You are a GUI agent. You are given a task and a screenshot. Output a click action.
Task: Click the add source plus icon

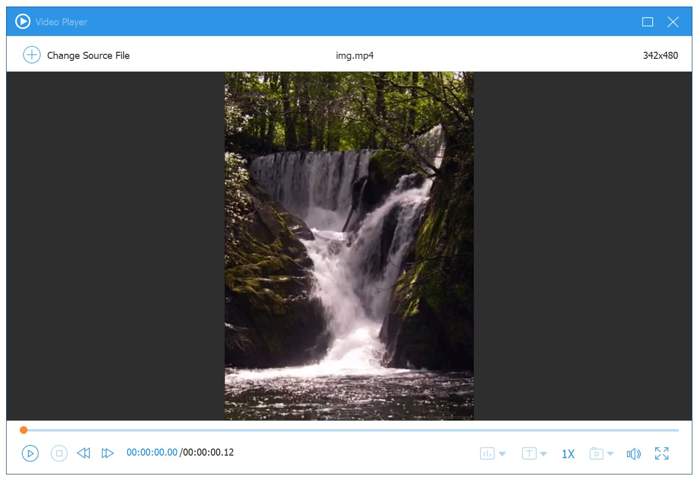pyautogui.click(x=31, y=55)
